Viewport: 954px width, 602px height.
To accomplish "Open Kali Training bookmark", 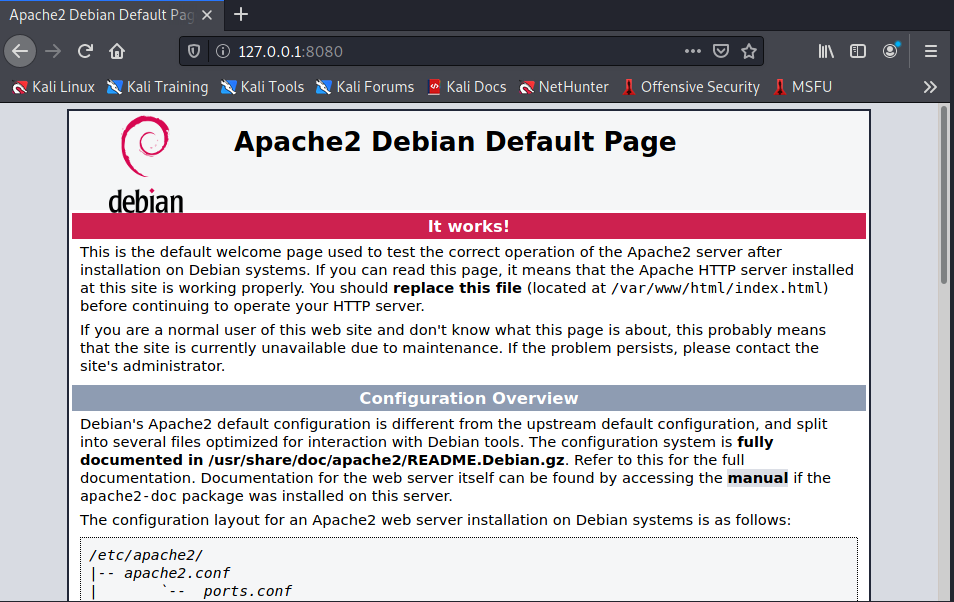I will [x=158, y=87].
